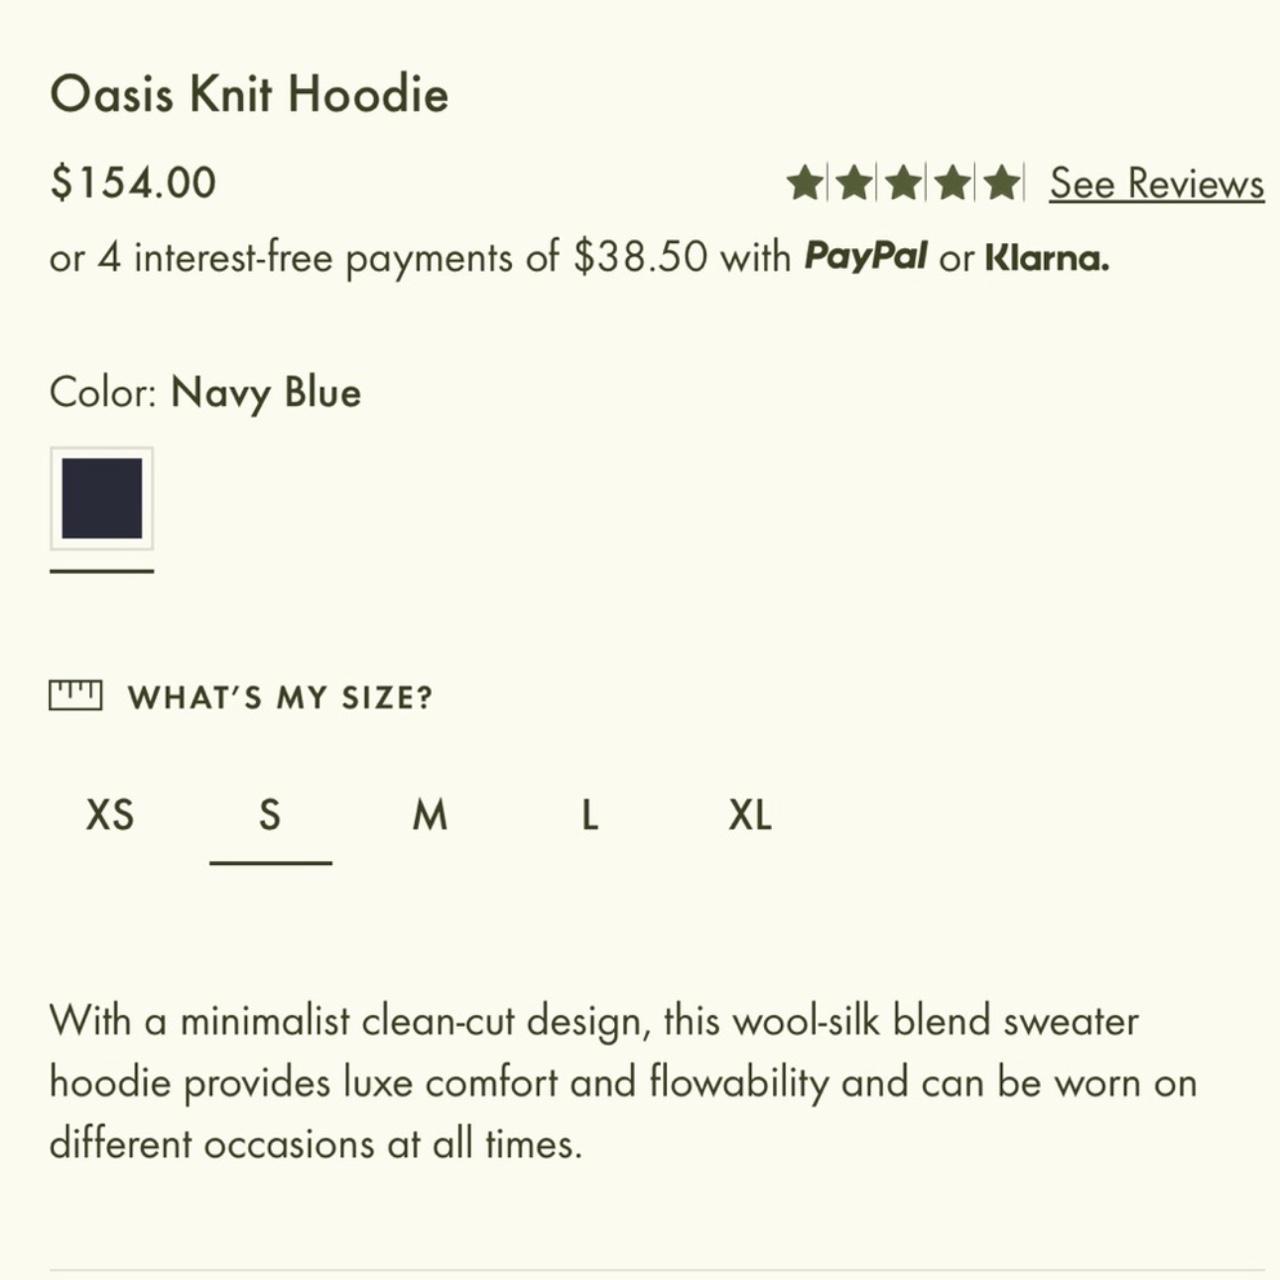Choose size XL
Viewport: 1280px width, 1280px height.
click(750, 815)
